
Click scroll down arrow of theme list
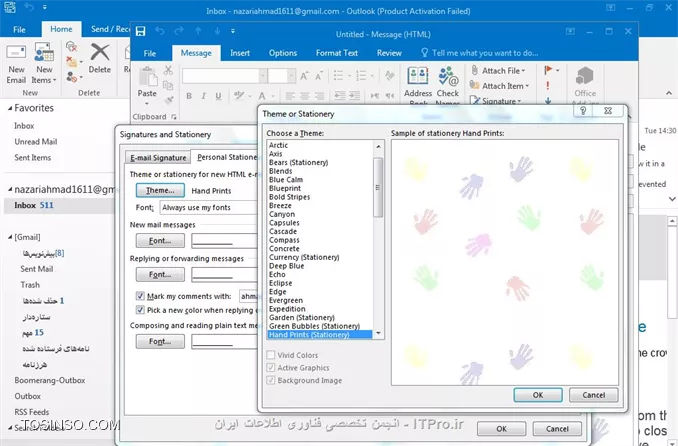tap(378, 333)
